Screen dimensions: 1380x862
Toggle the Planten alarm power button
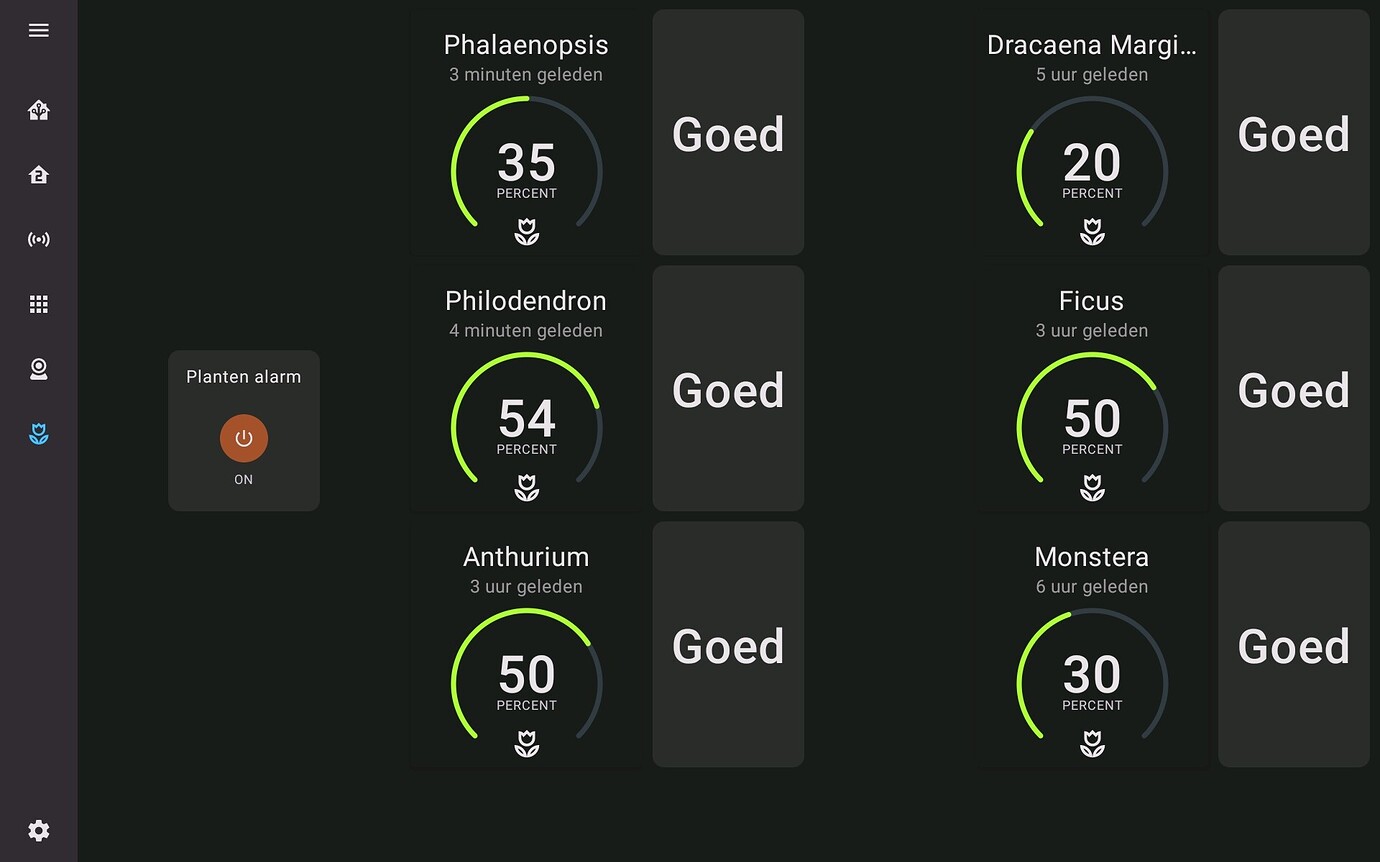click(243, 438)
